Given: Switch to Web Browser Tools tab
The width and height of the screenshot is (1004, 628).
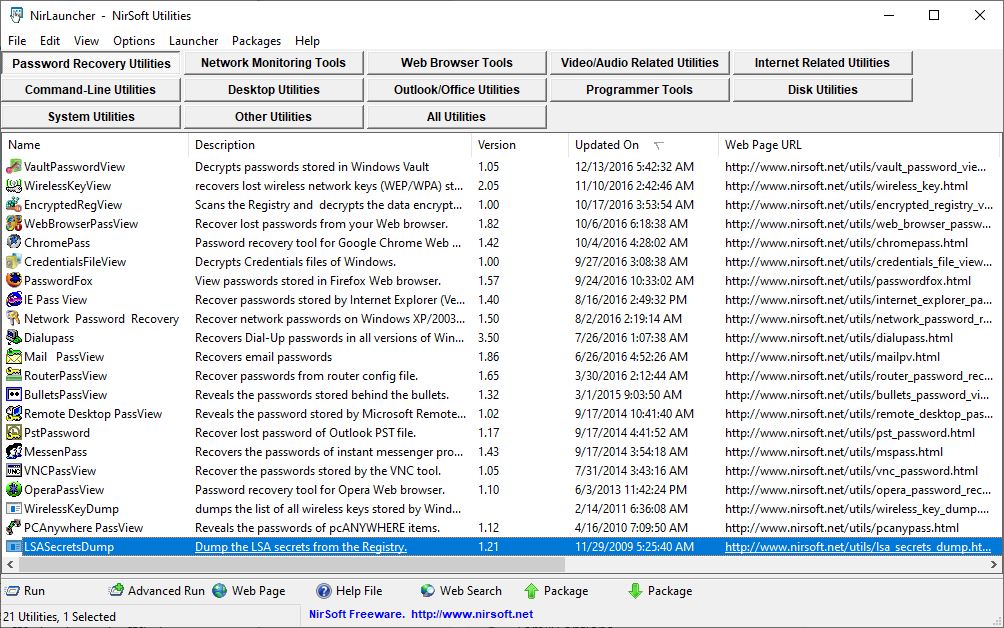Looking at the screenshot, I should click(x=457, y=63).
